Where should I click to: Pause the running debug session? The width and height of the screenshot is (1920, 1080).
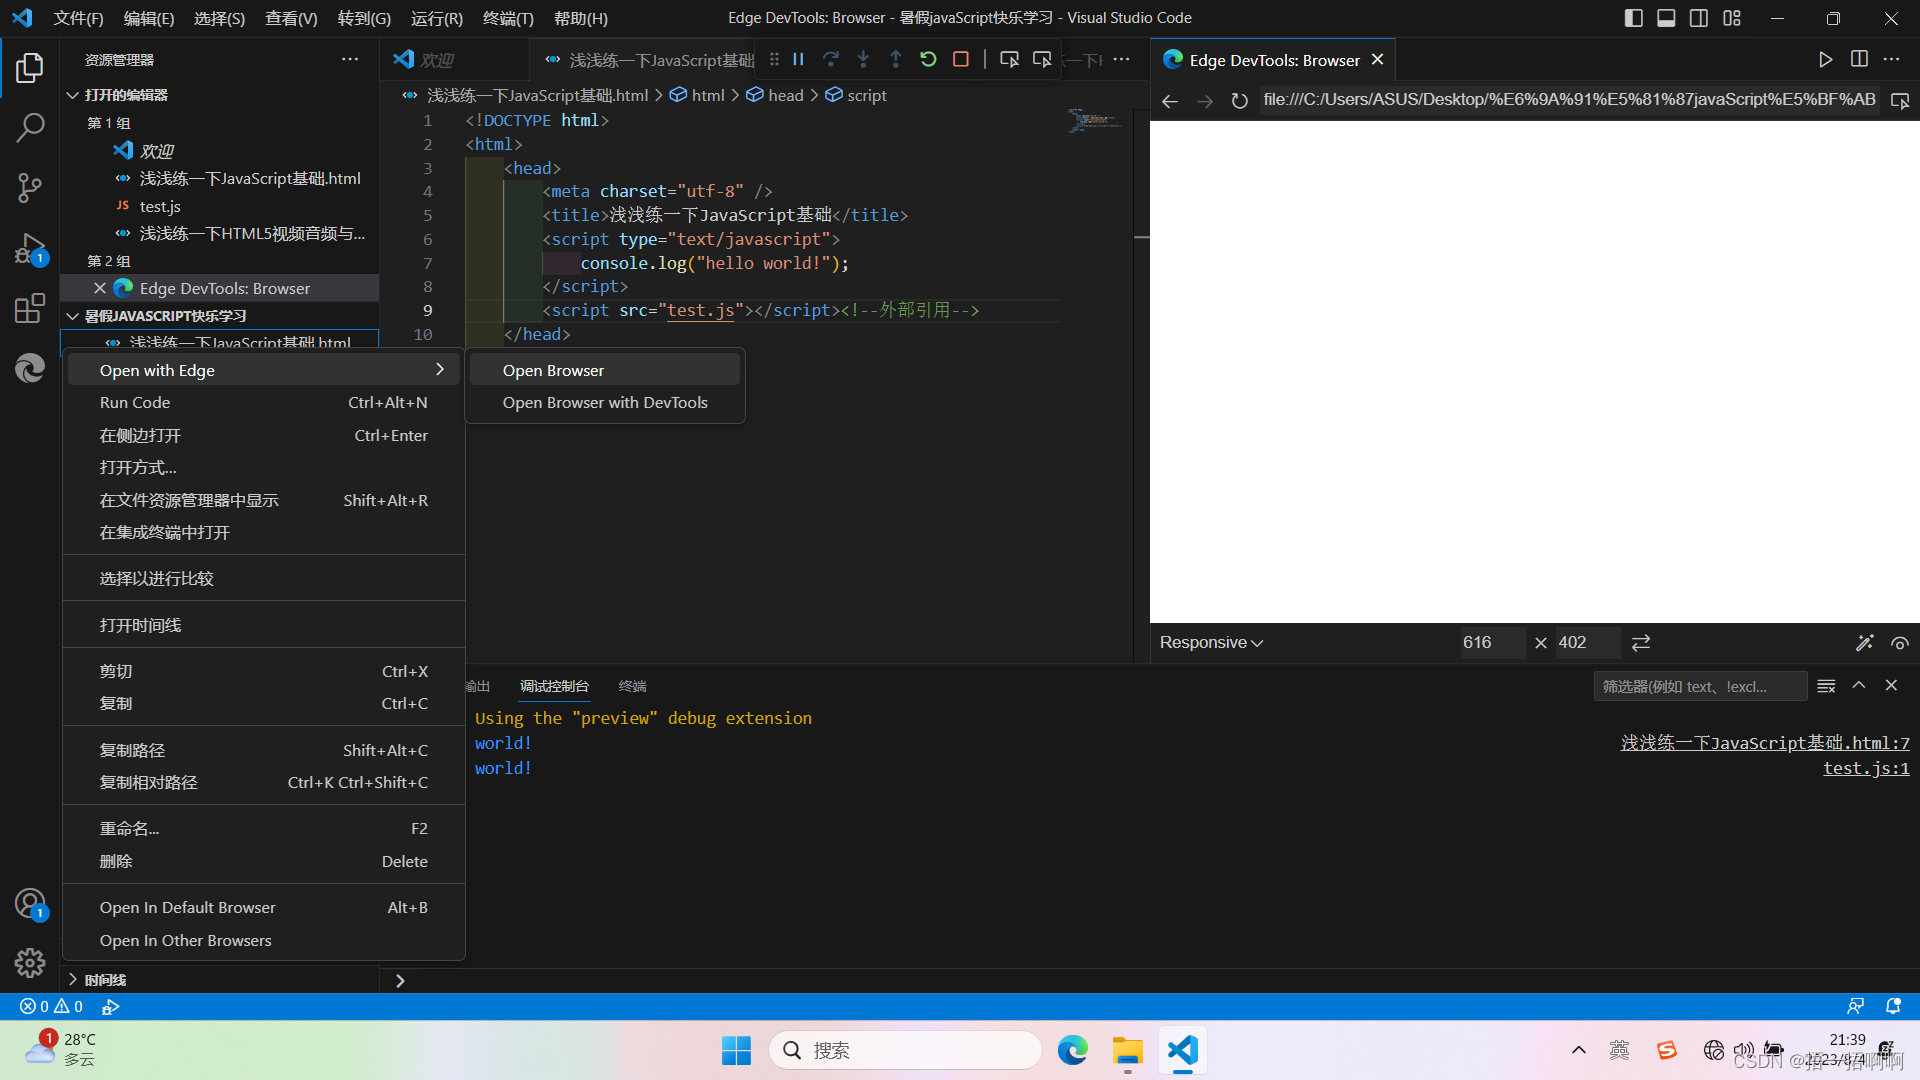pos(797,59)
